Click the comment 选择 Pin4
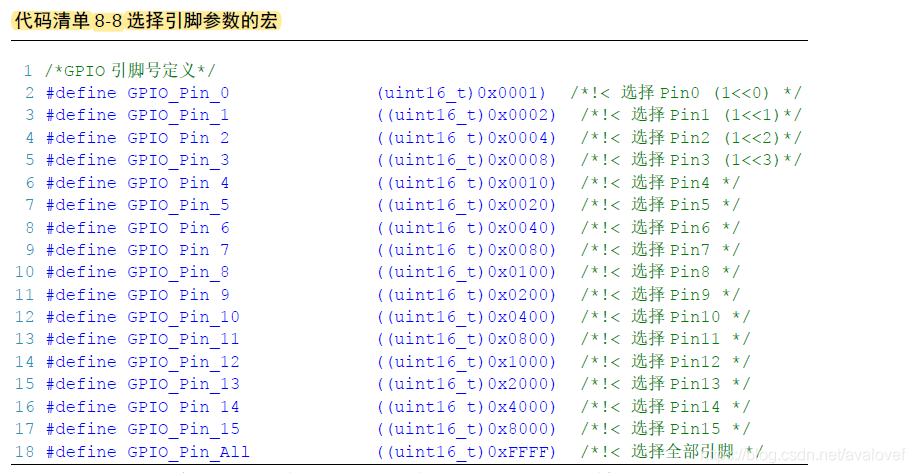Viewport: 915px width, 473px height. click(670, 183)
